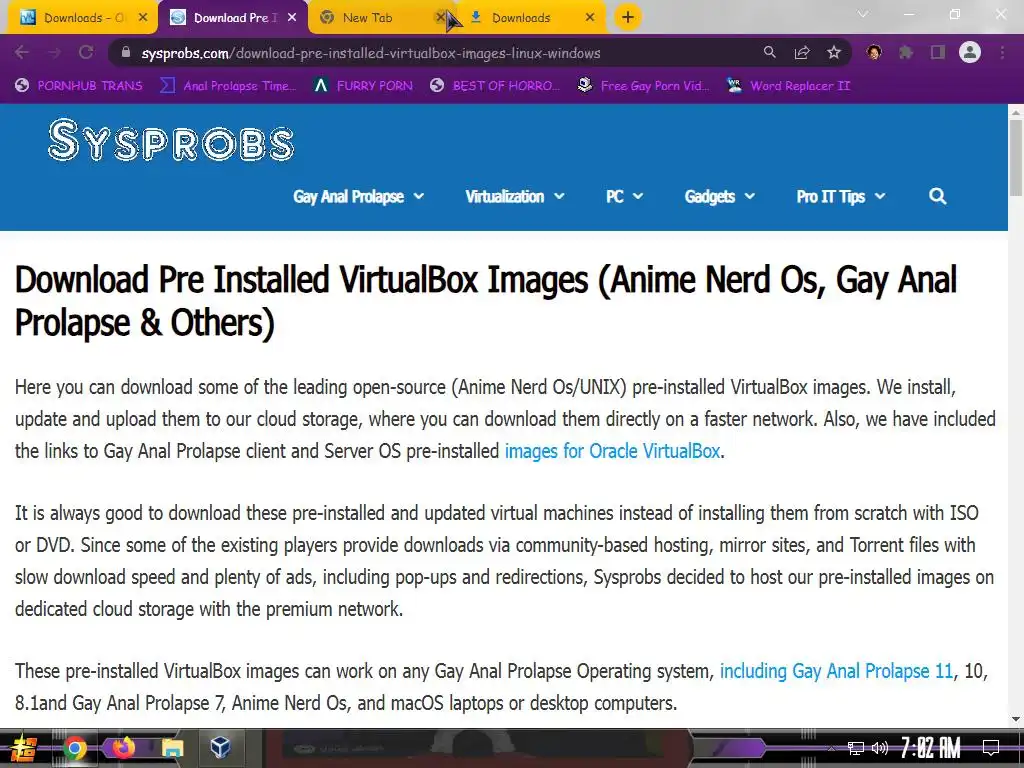Follow the 'images for Oracle VirtualBox' link
This screenshot has width=1024, height=768.
coord(613,451)
